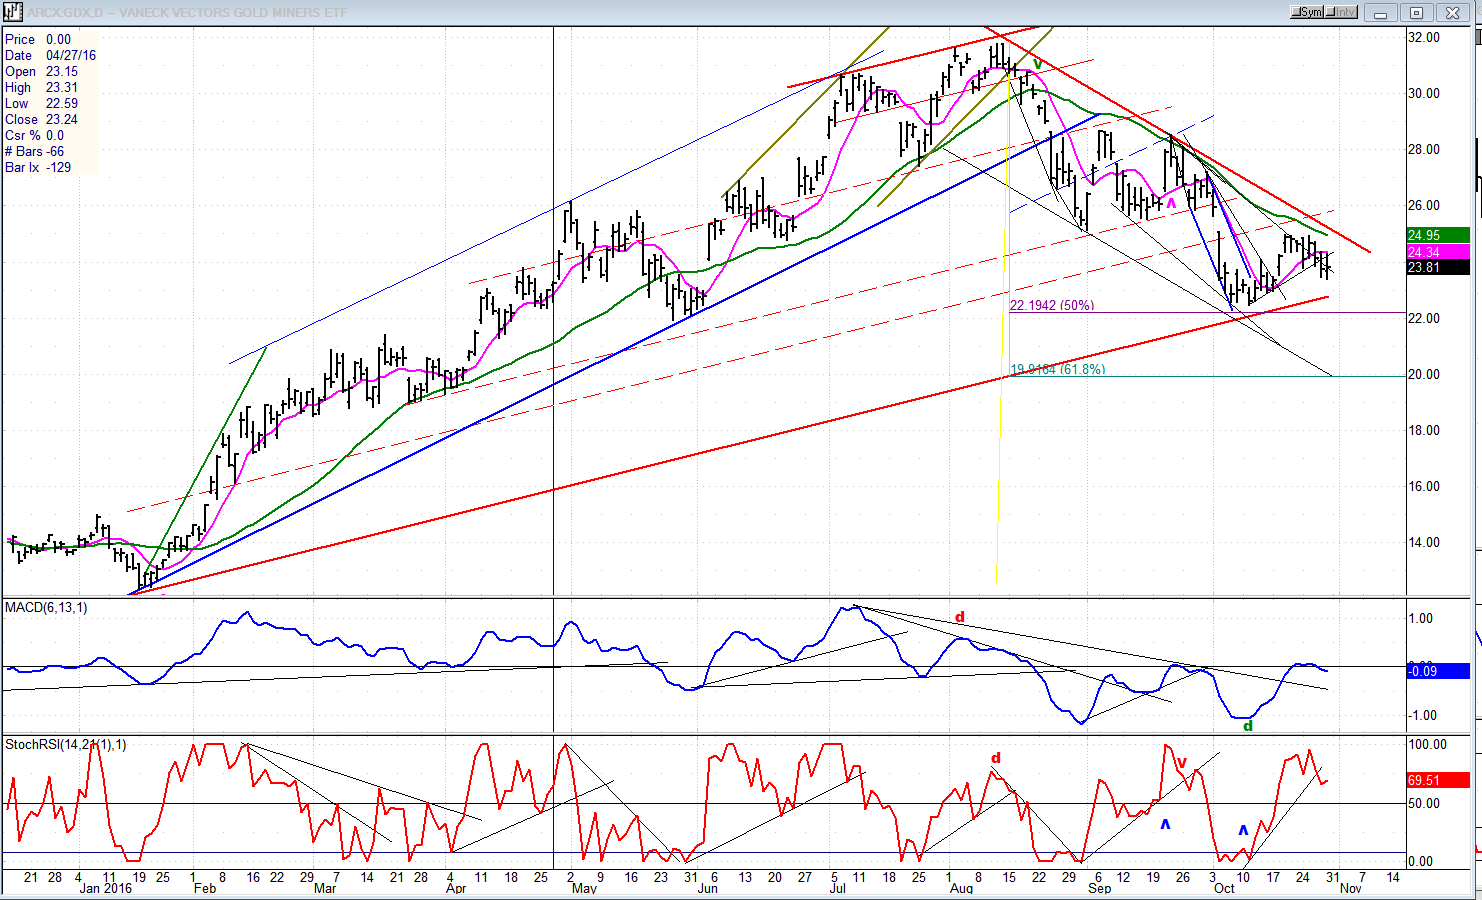This screenshot has height=900, width=1482.
Task: Select the 61.8% Fibonacci retracement label
Action: point(1058,370)
